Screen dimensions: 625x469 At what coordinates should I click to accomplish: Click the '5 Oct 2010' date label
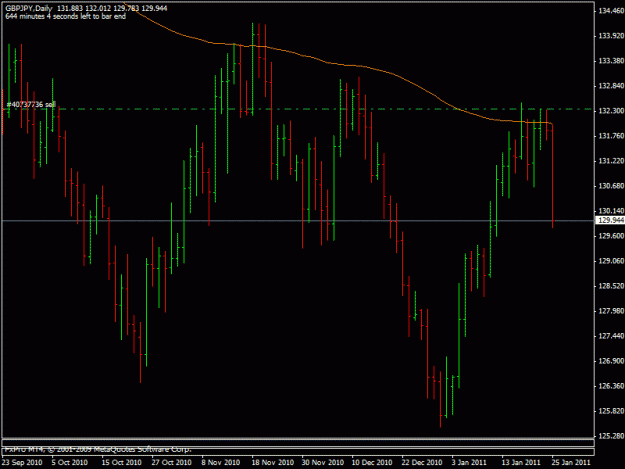(x=70, y=462)
